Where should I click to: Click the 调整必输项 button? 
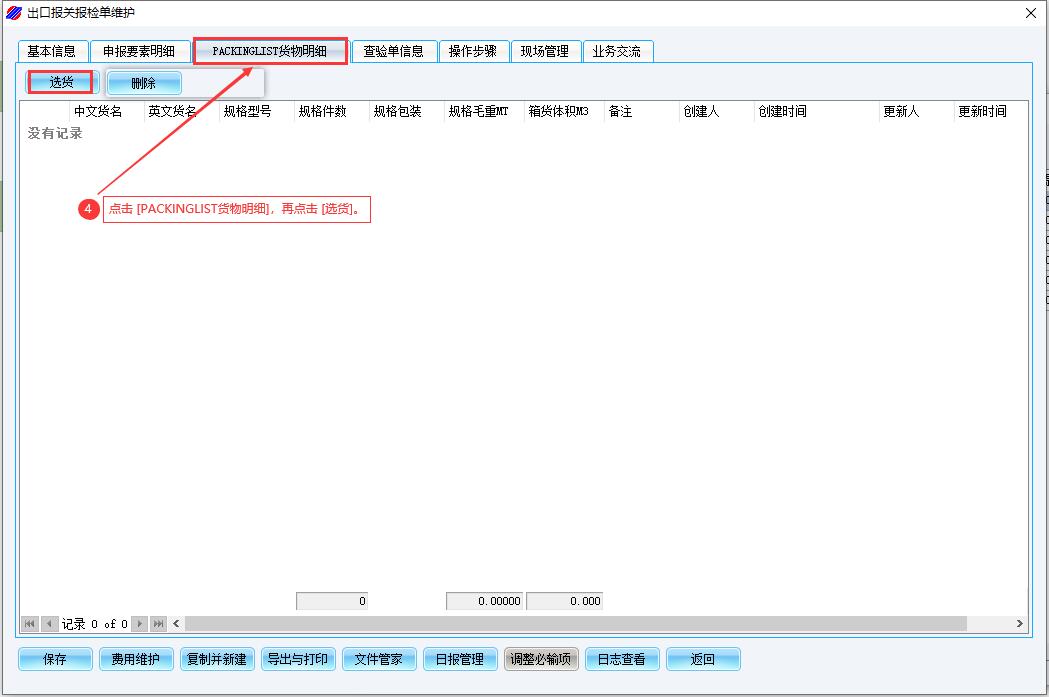tap(541, 659)
